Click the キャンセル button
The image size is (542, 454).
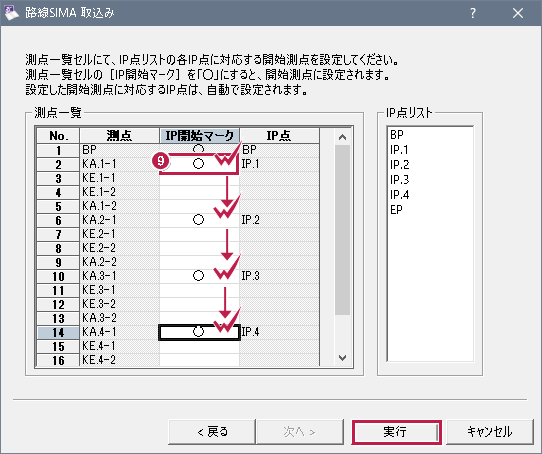pos(489,432)
